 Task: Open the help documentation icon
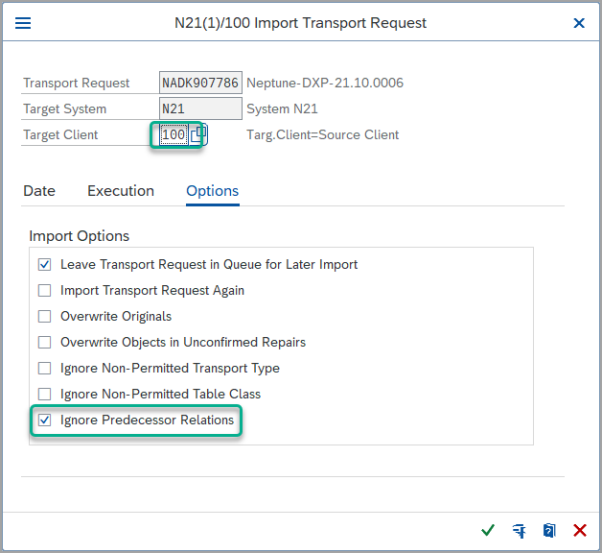click(550, 532)
